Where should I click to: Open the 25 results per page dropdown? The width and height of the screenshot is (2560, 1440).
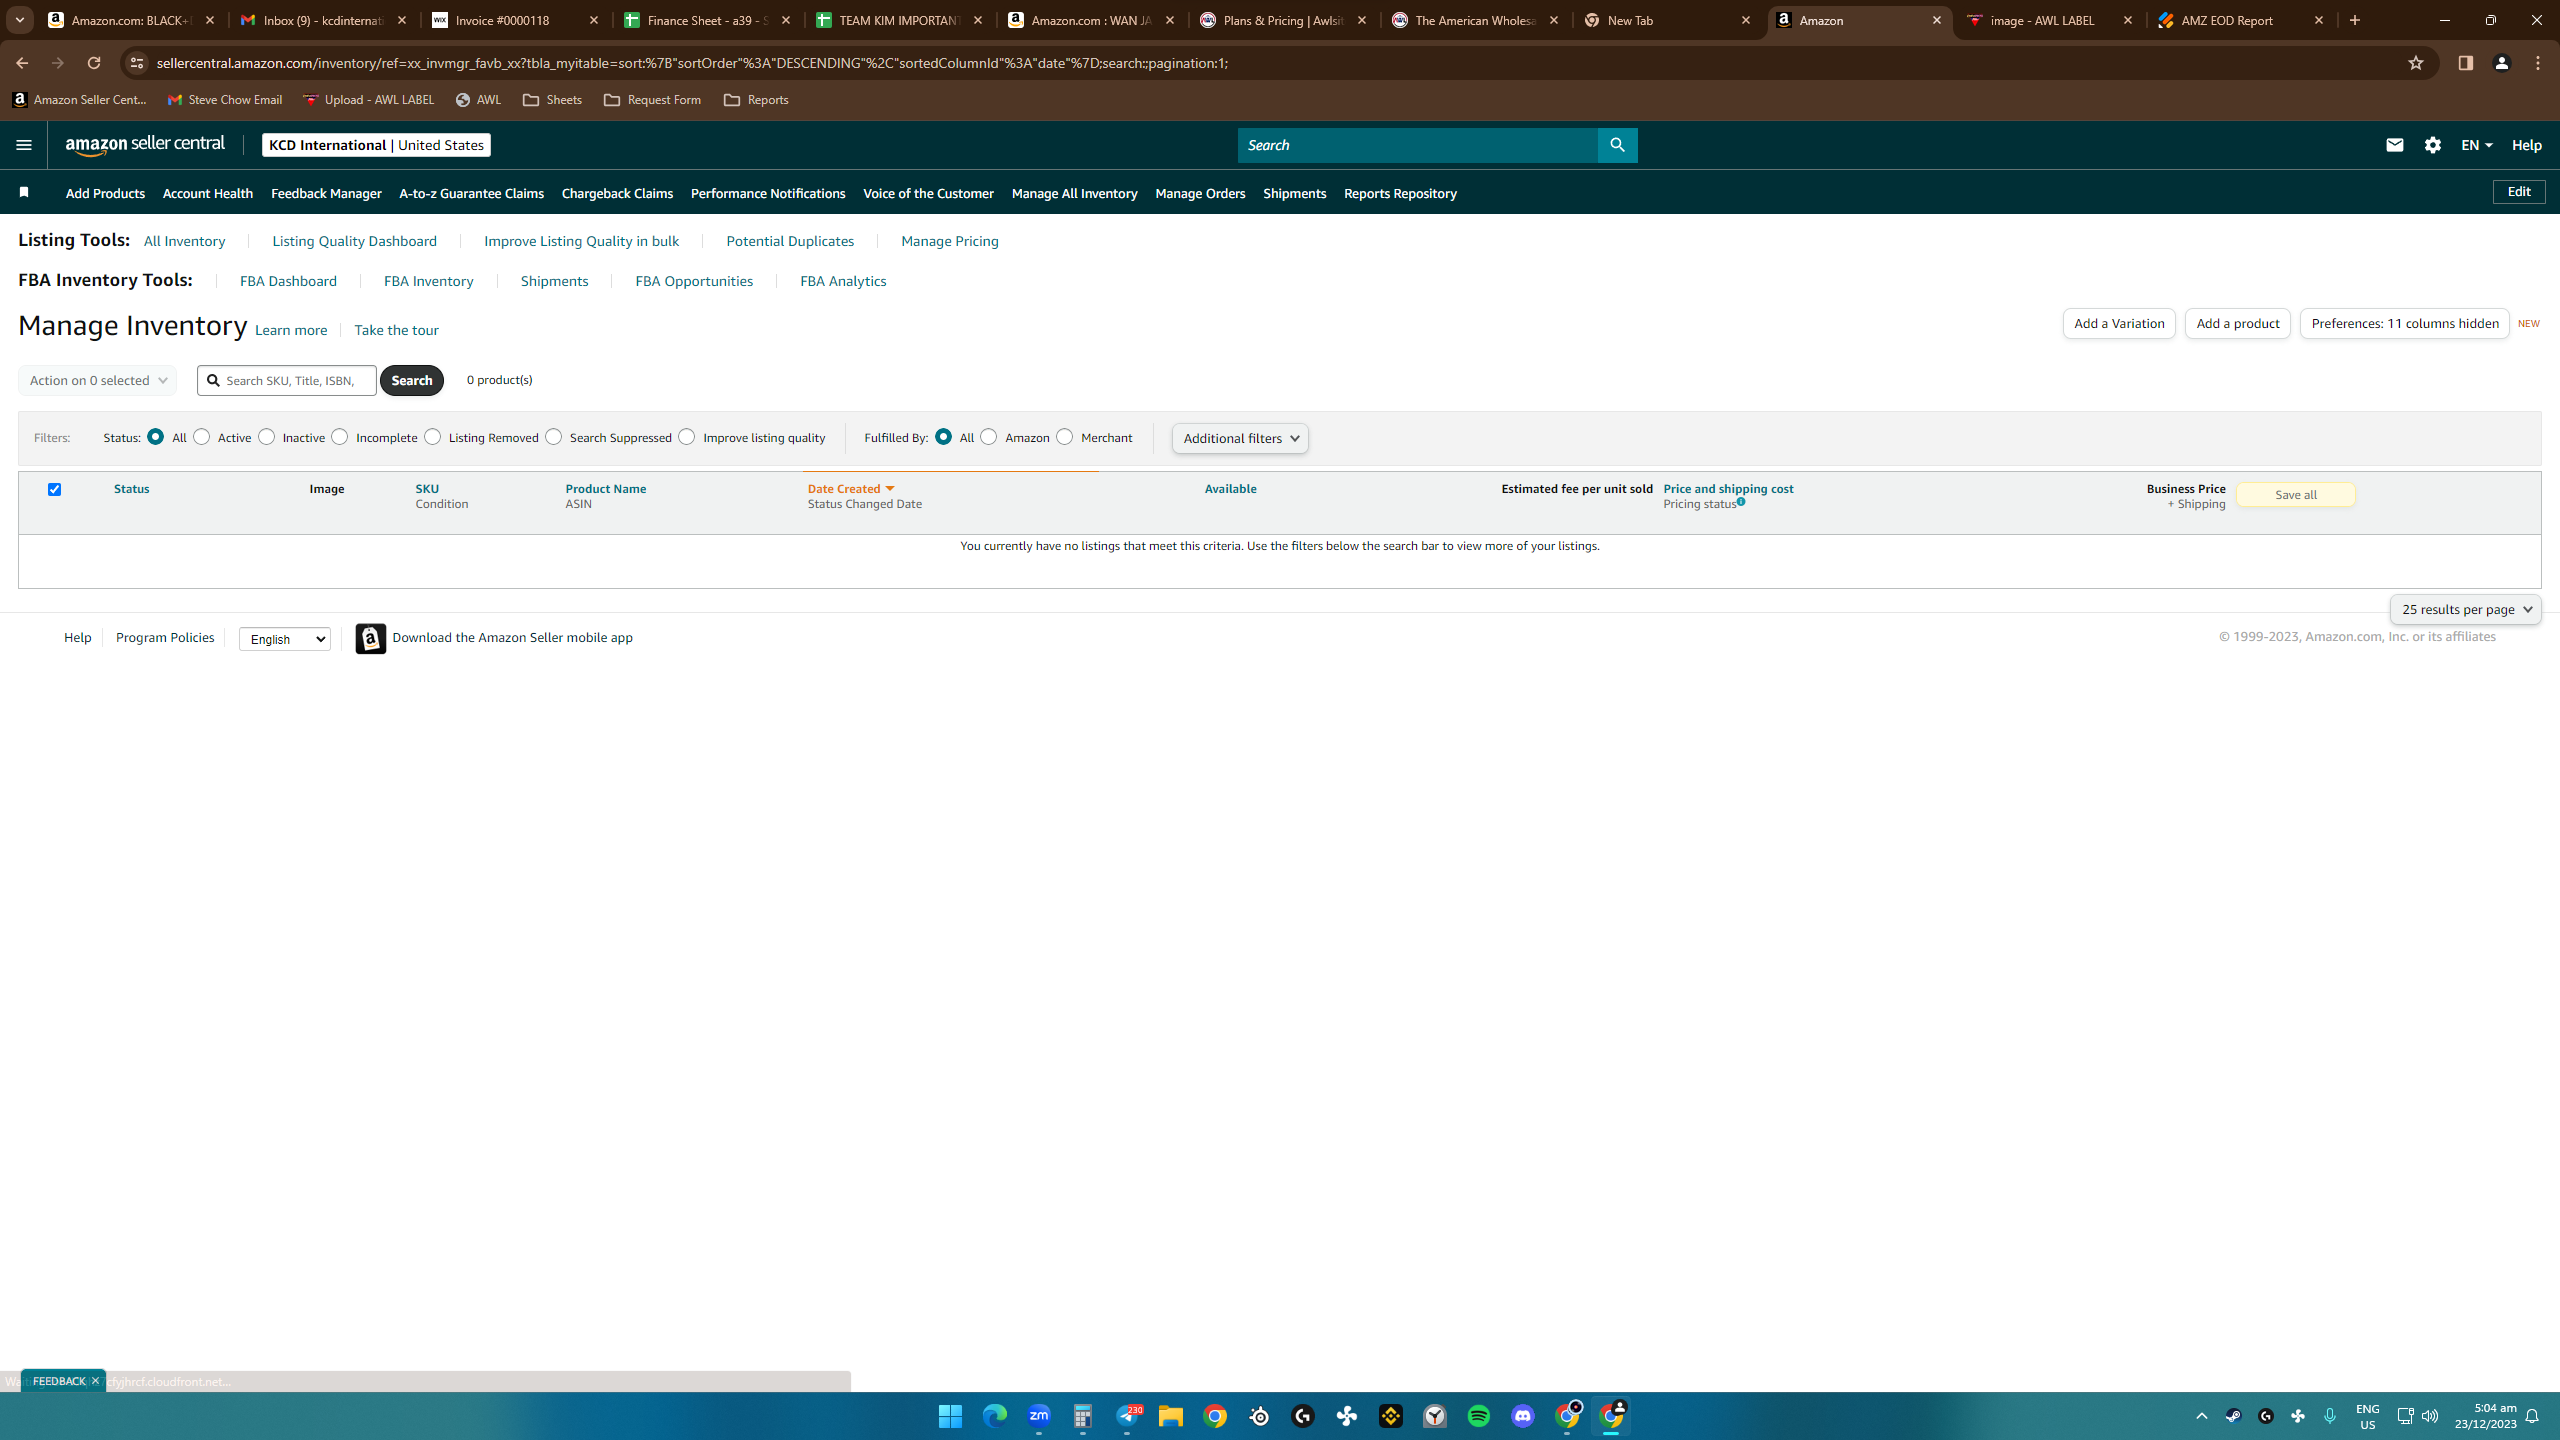point(2466,609)
